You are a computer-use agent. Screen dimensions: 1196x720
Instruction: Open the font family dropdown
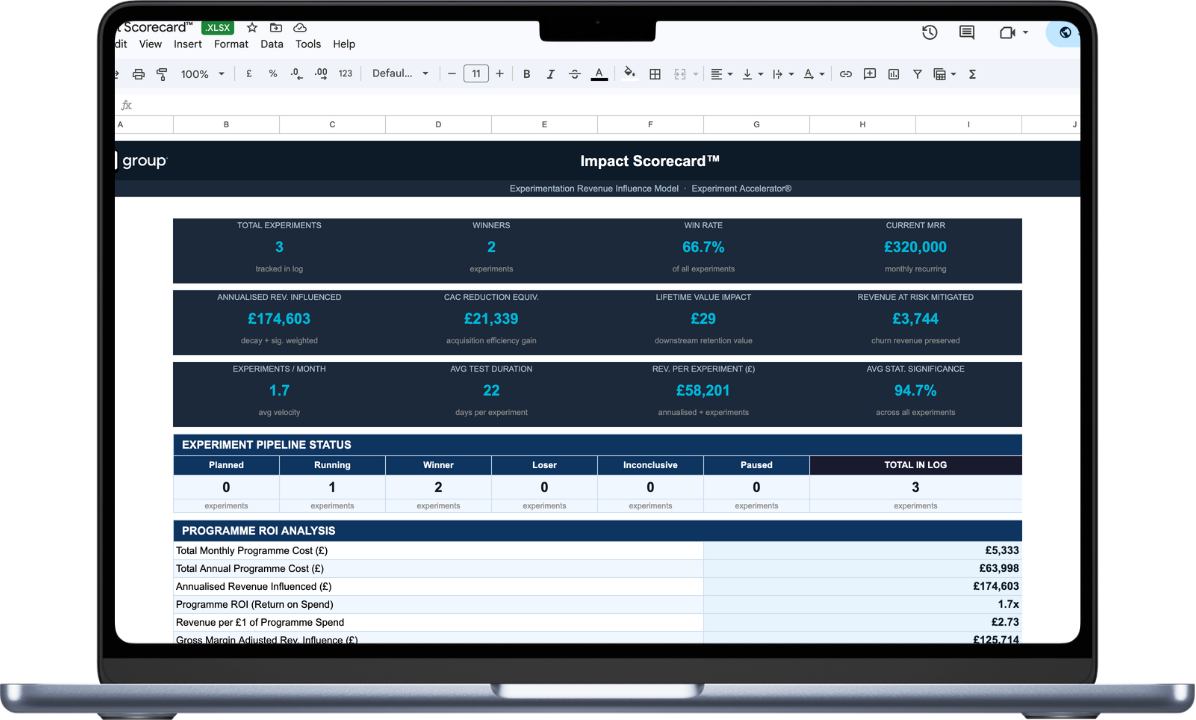tap(398, 73)
